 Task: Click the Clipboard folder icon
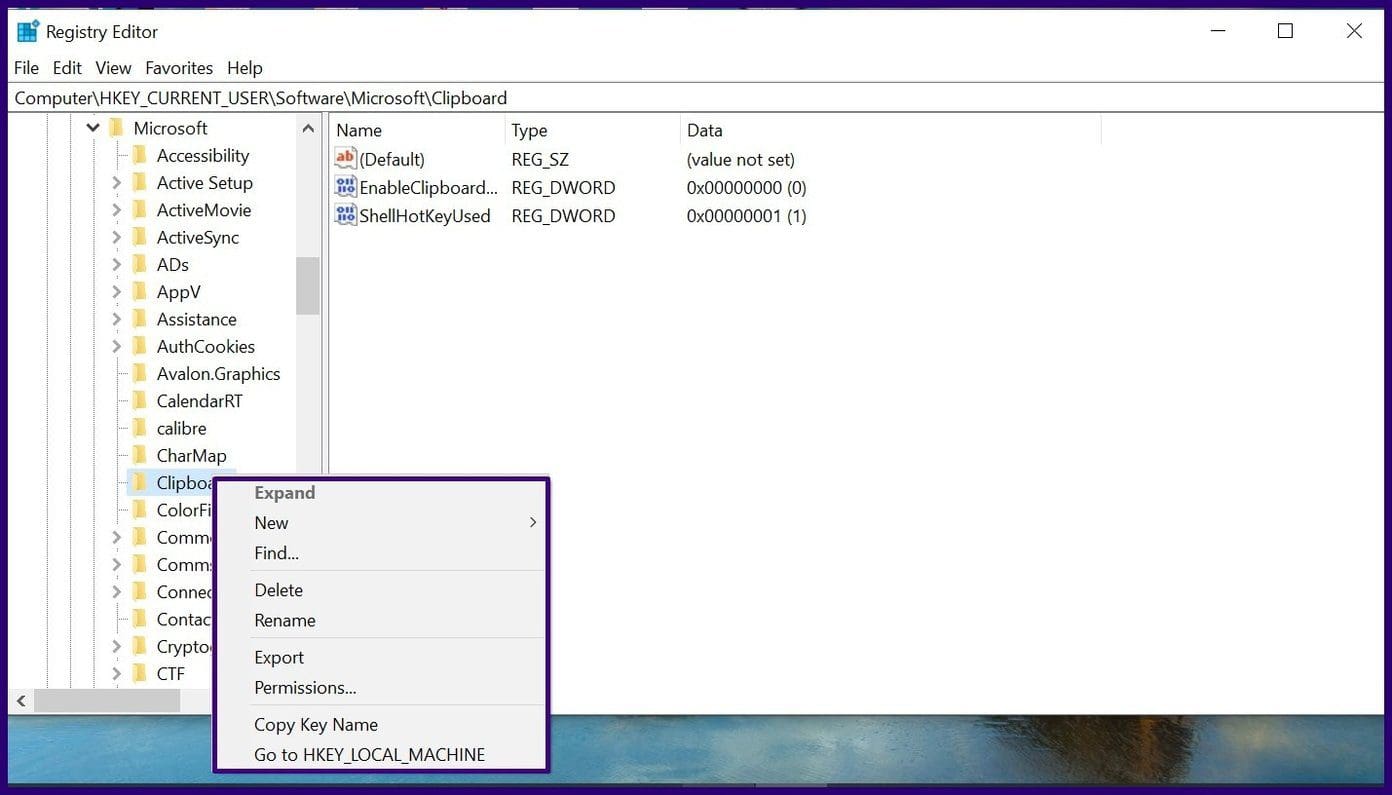[140, 483]
